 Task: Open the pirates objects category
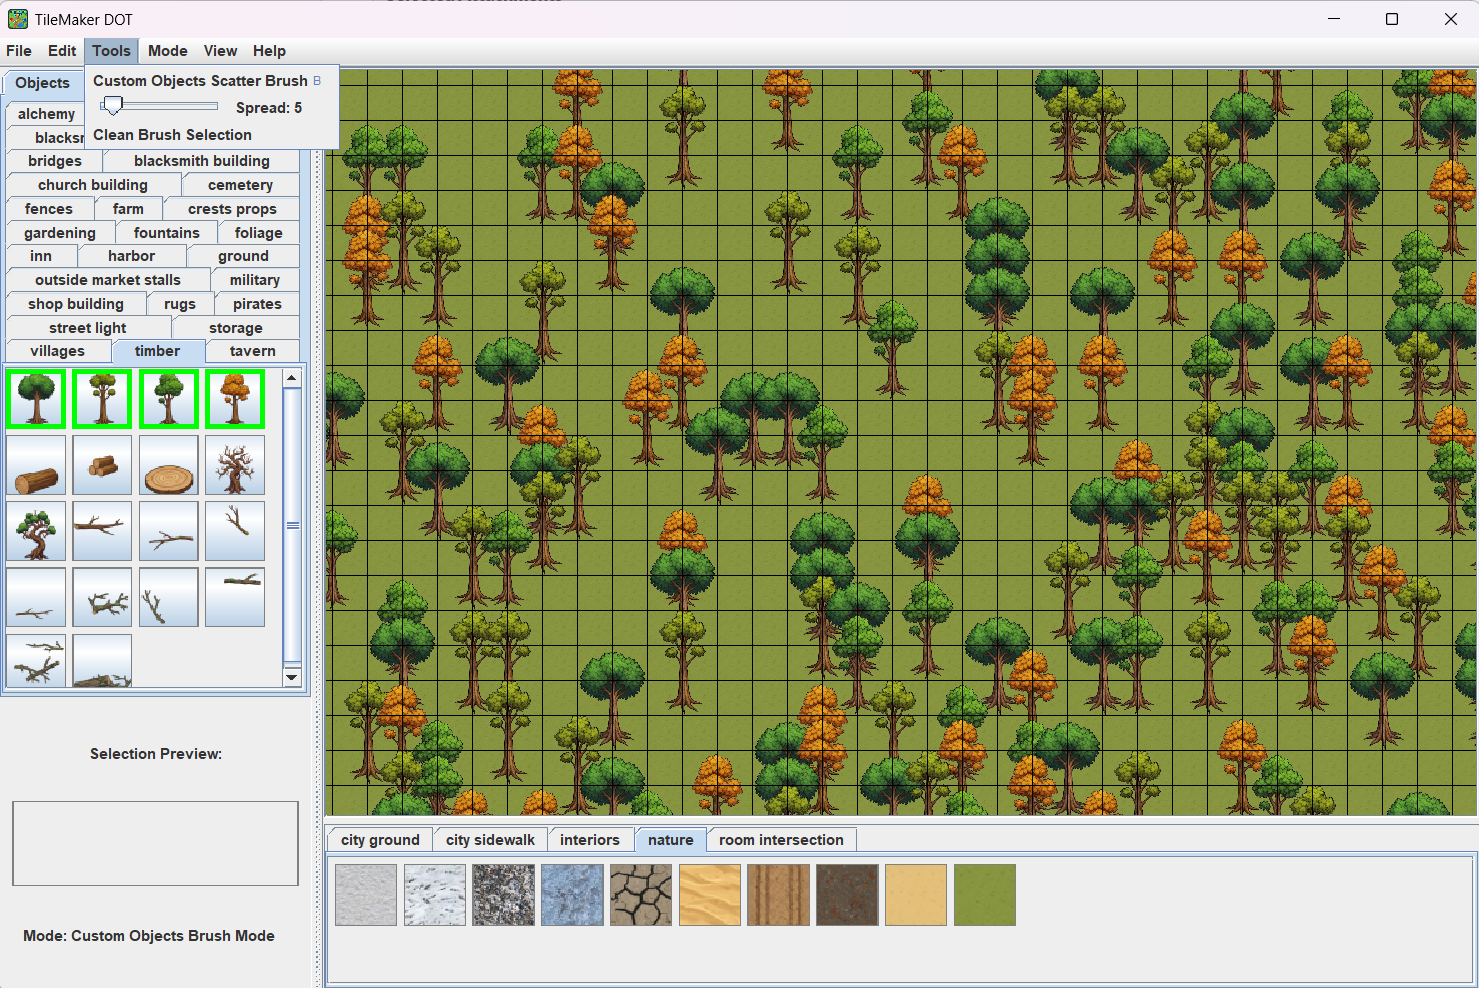pos(257,304)
